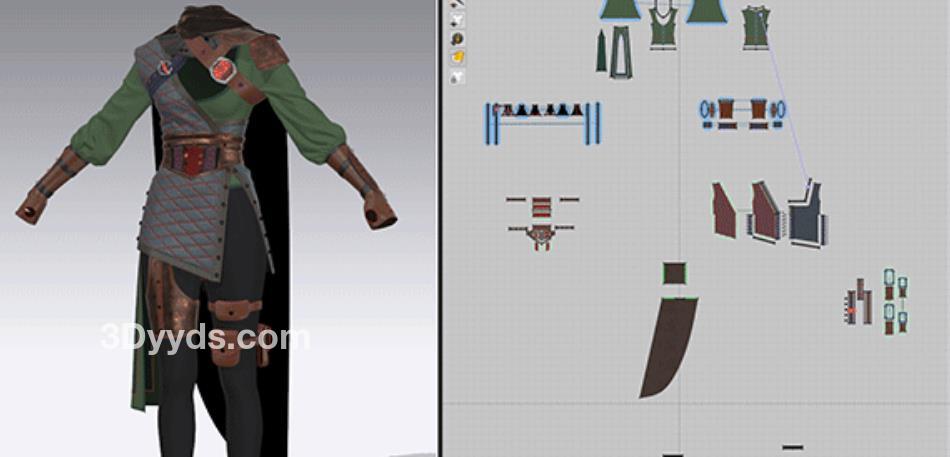Click the red gem brooch on the chest strap

tap(224, 69)
